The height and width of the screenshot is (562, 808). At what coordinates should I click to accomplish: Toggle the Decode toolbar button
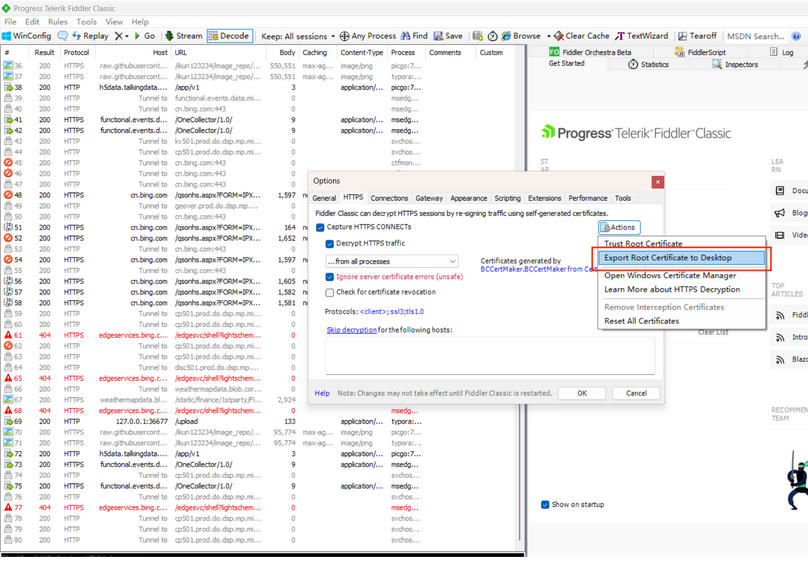(x=214, y=36)
